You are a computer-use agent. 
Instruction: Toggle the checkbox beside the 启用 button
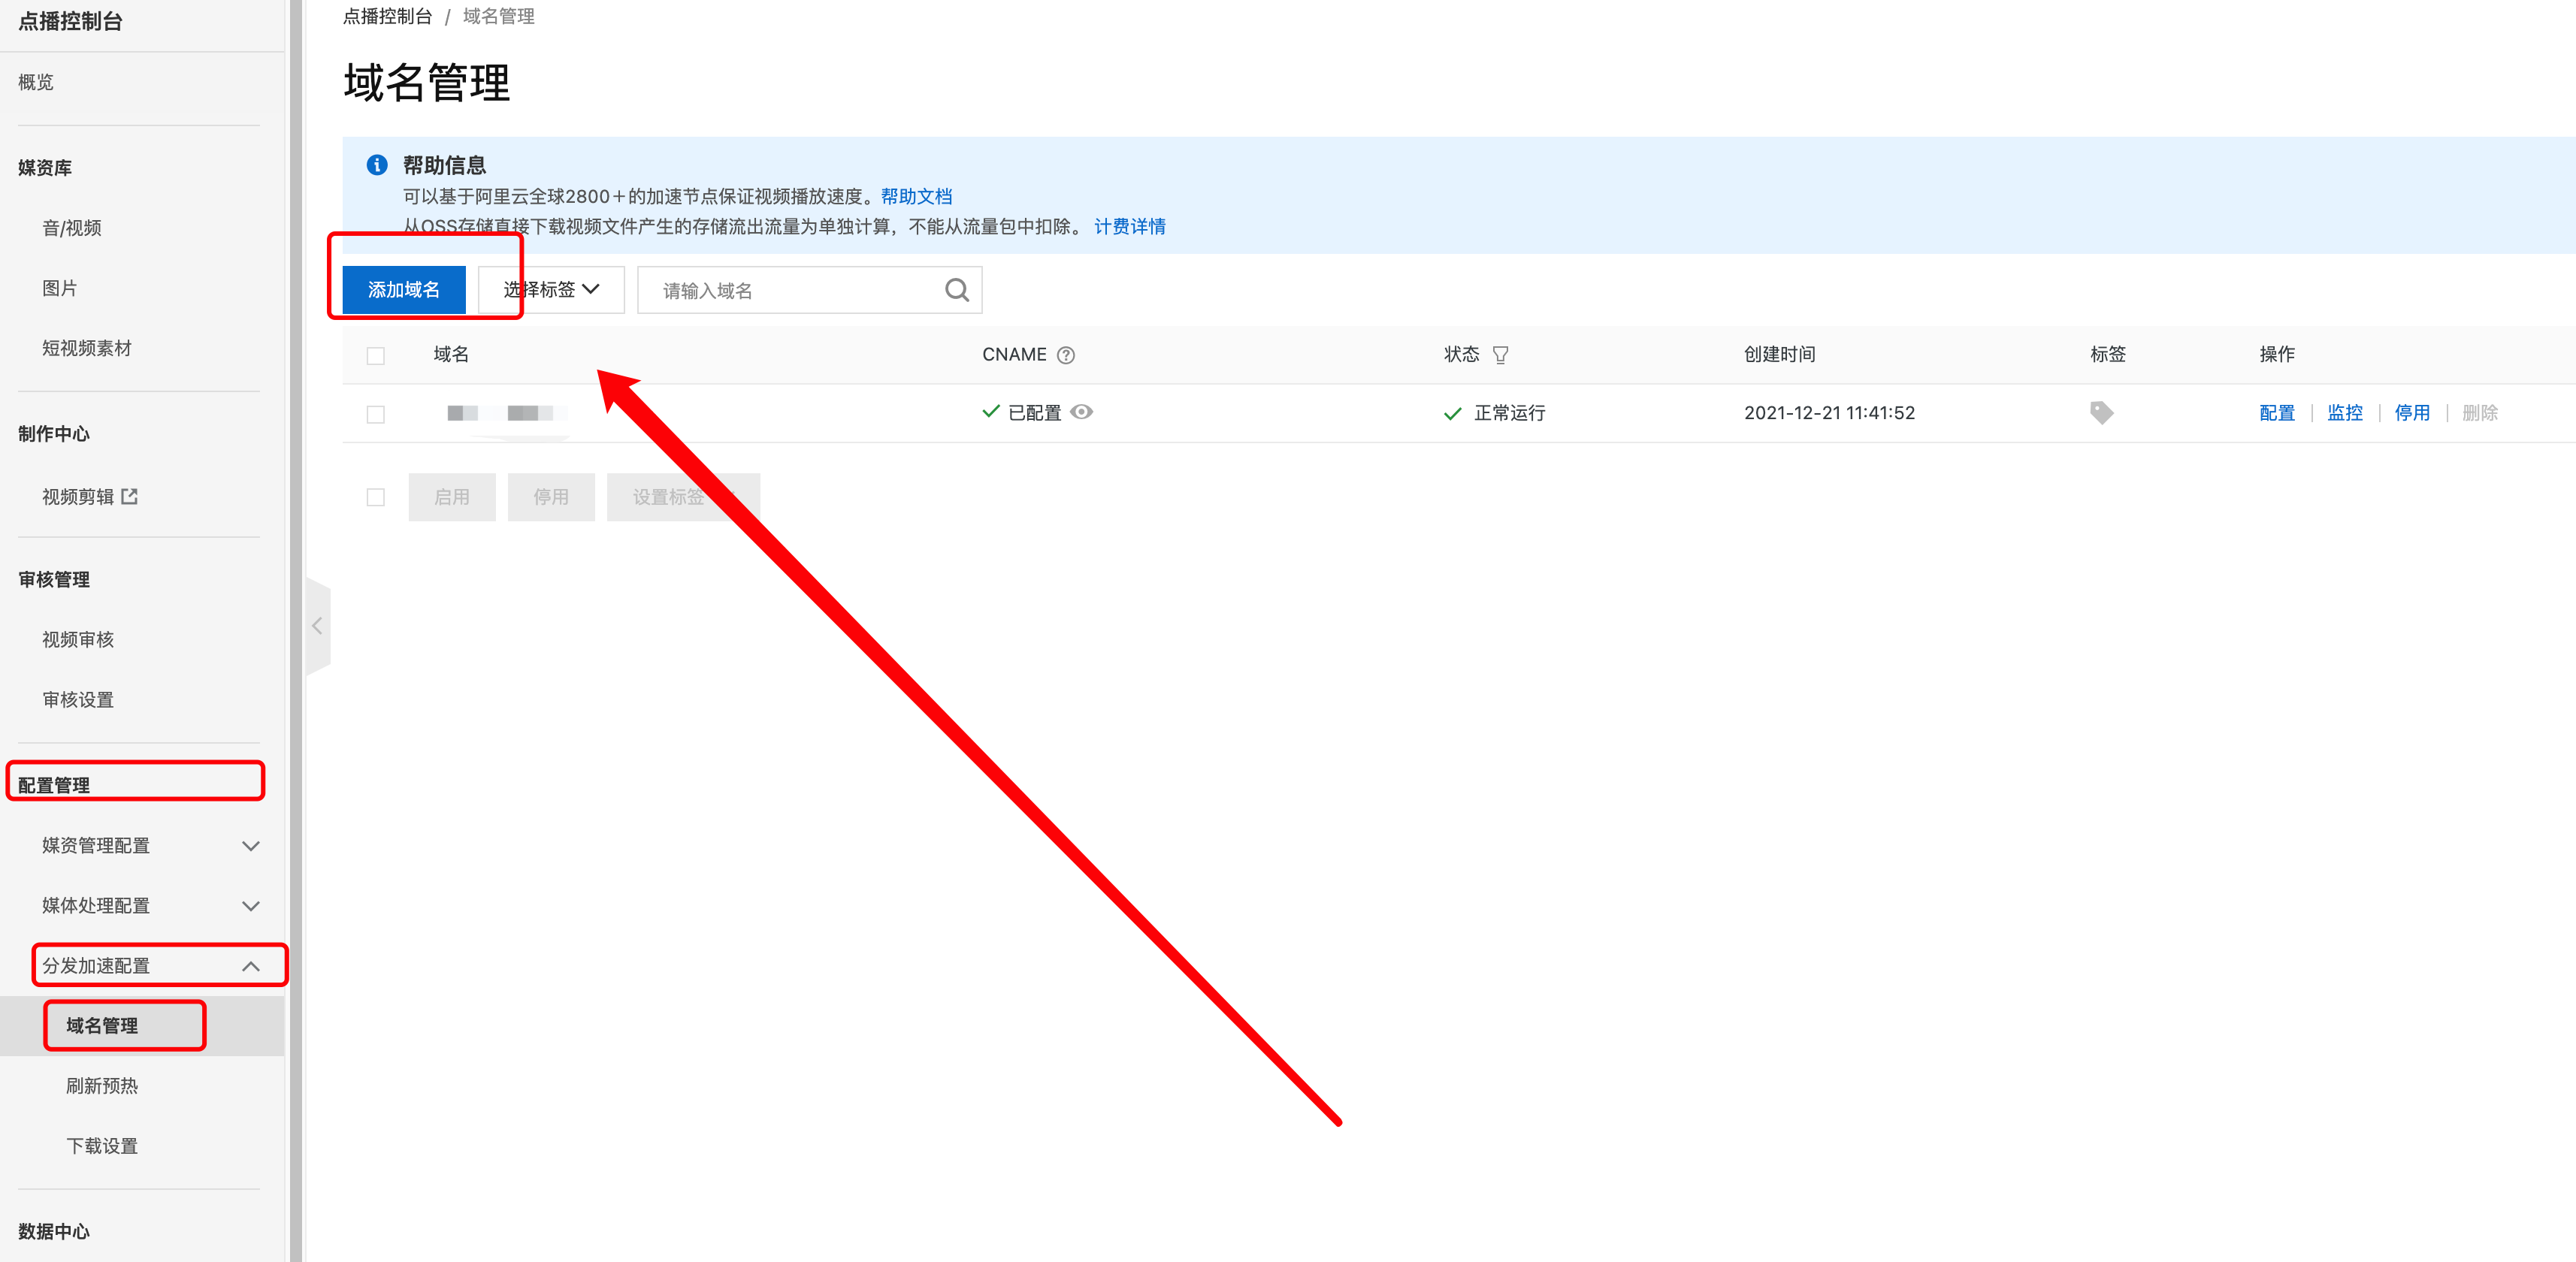(376, 497)
